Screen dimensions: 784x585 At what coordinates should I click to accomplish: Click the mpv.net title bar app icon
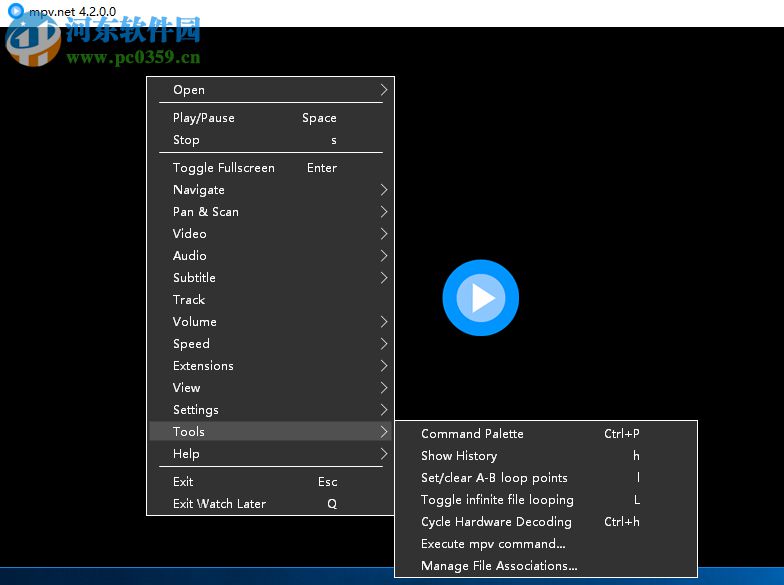(16, 10)
